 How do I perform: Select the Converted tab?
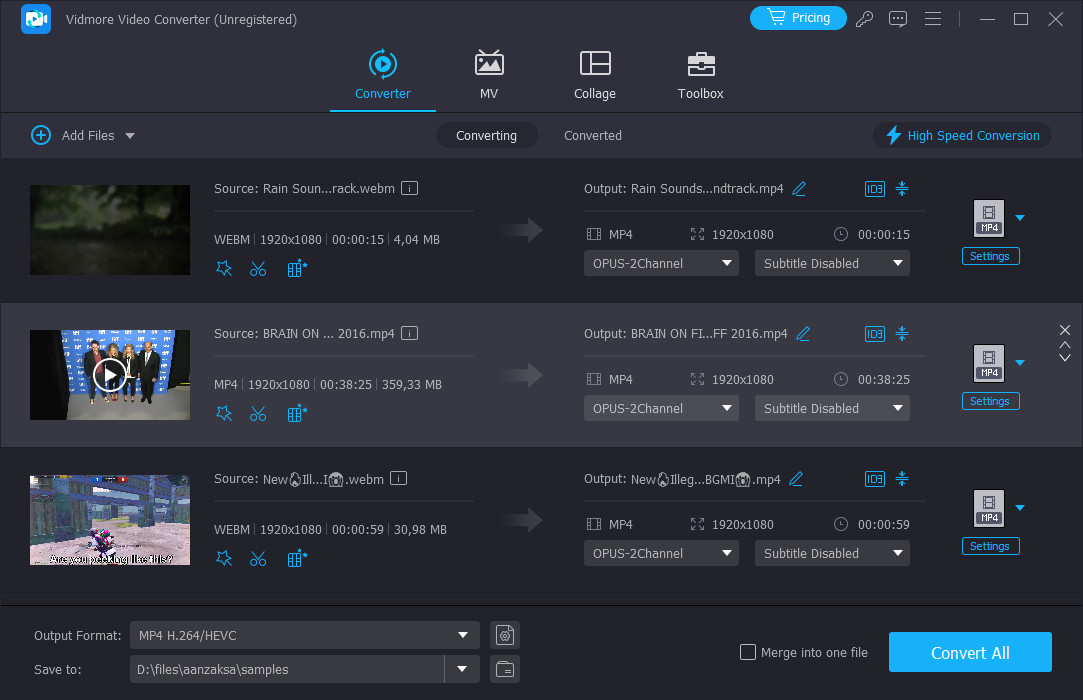593,135
